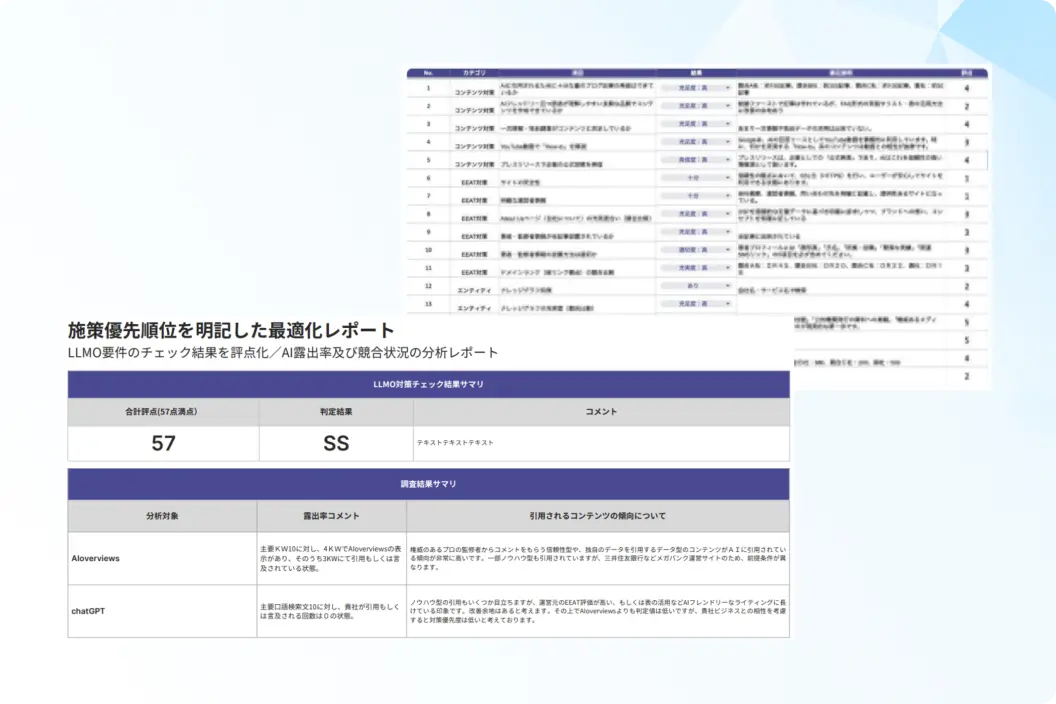The image size is (1056, 704).
Task: Click the 判定結果 header cell
Action: click(x=336, y=412)
